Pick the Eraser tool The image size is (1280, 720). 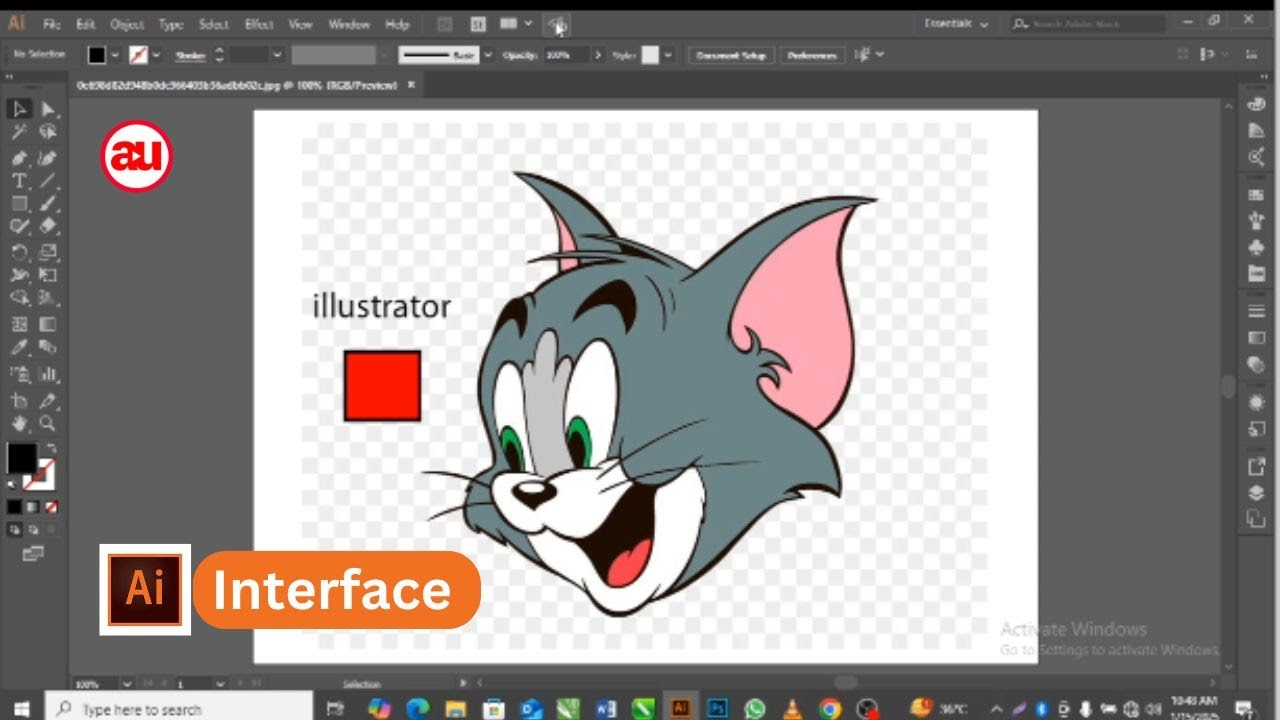[48, 227]
